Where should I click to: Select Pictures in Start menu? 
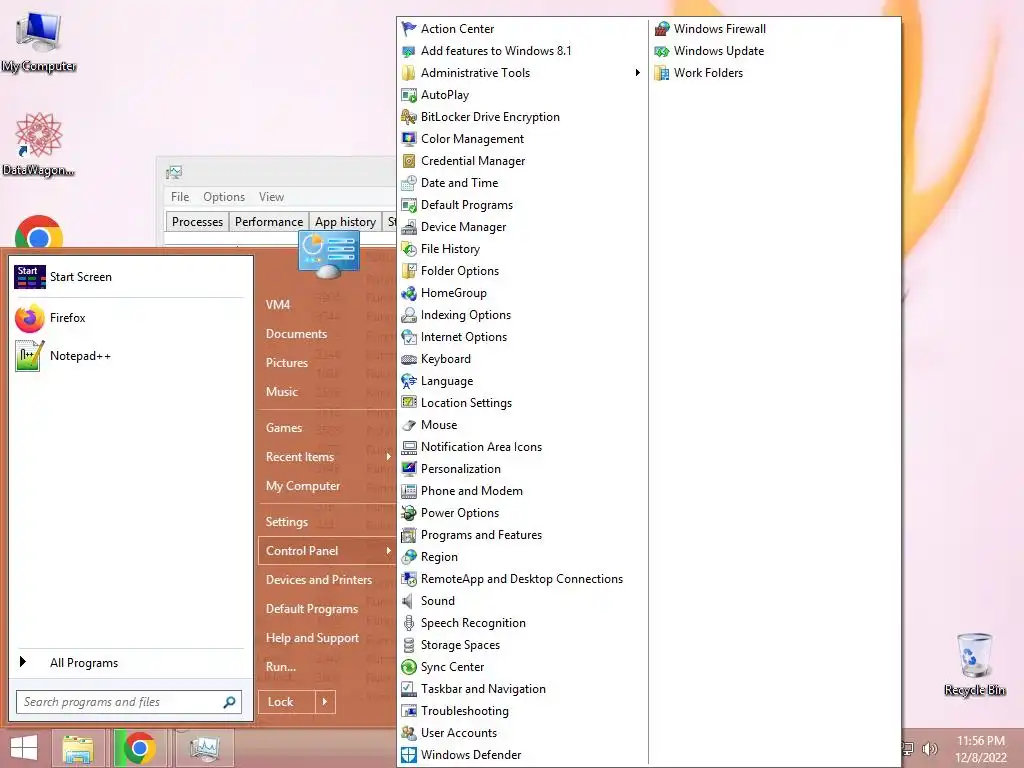[287, 362]
